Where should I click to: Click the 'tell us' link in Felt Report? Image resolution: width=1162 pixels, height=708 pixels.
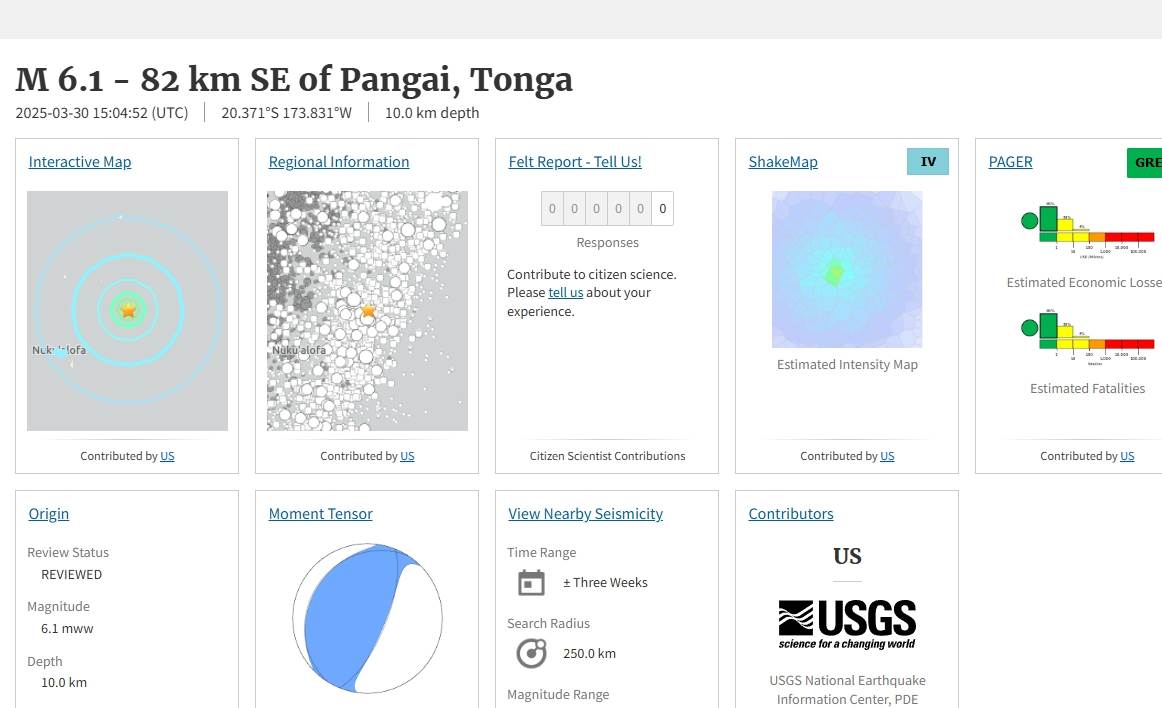(x=565, y=293)
